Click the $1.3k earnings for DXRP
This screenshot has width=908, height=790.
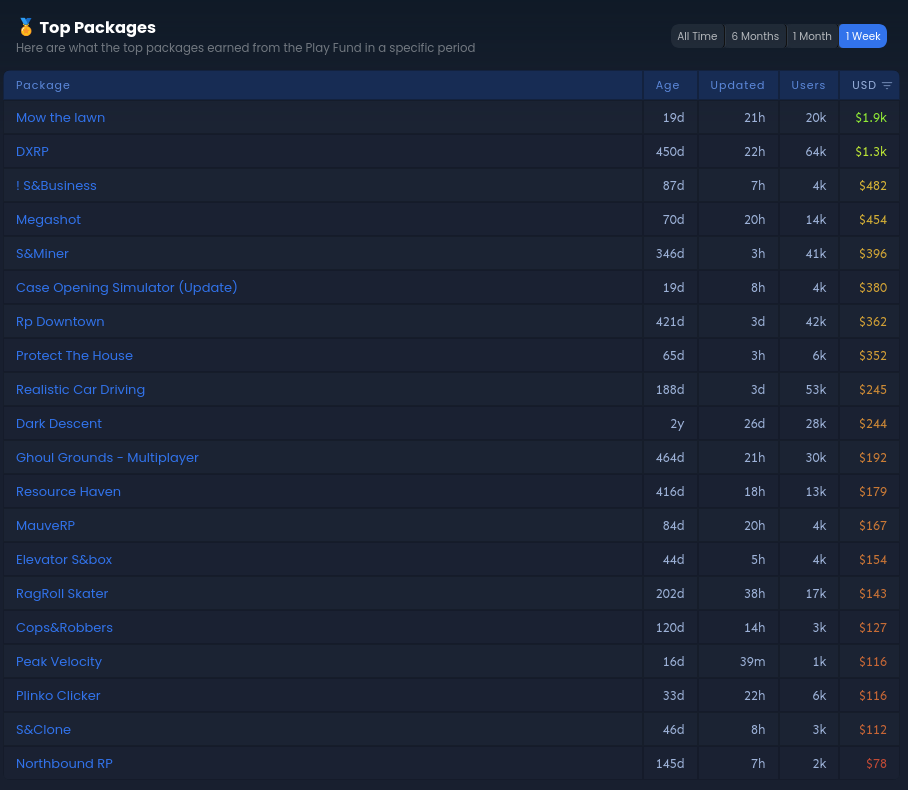870,152
